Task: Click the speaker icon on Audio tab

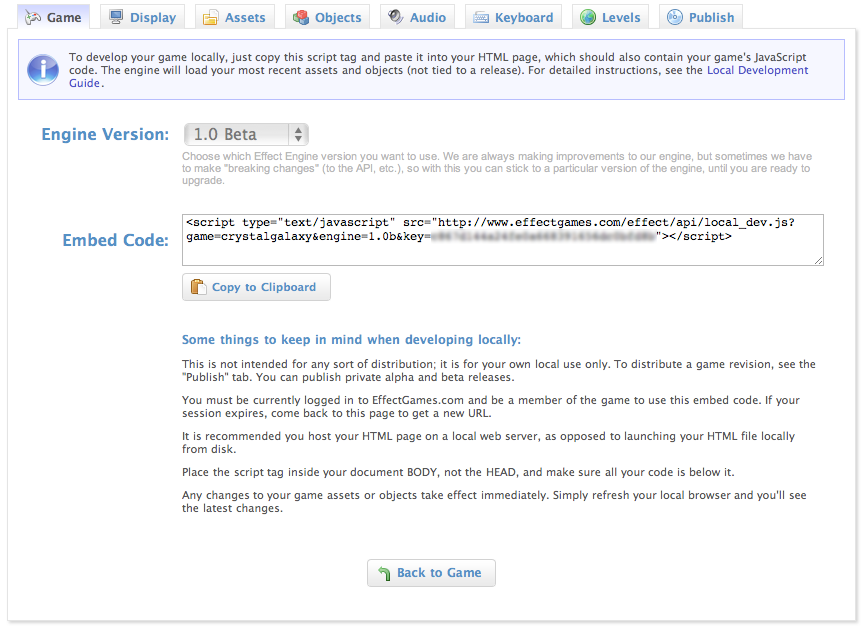Action: (x=395, y=17)
